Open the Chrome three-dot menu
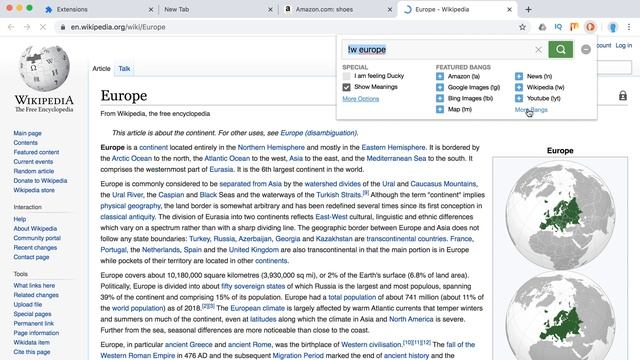This screenshot has width=640, height=360. click(x=629, y=27)
